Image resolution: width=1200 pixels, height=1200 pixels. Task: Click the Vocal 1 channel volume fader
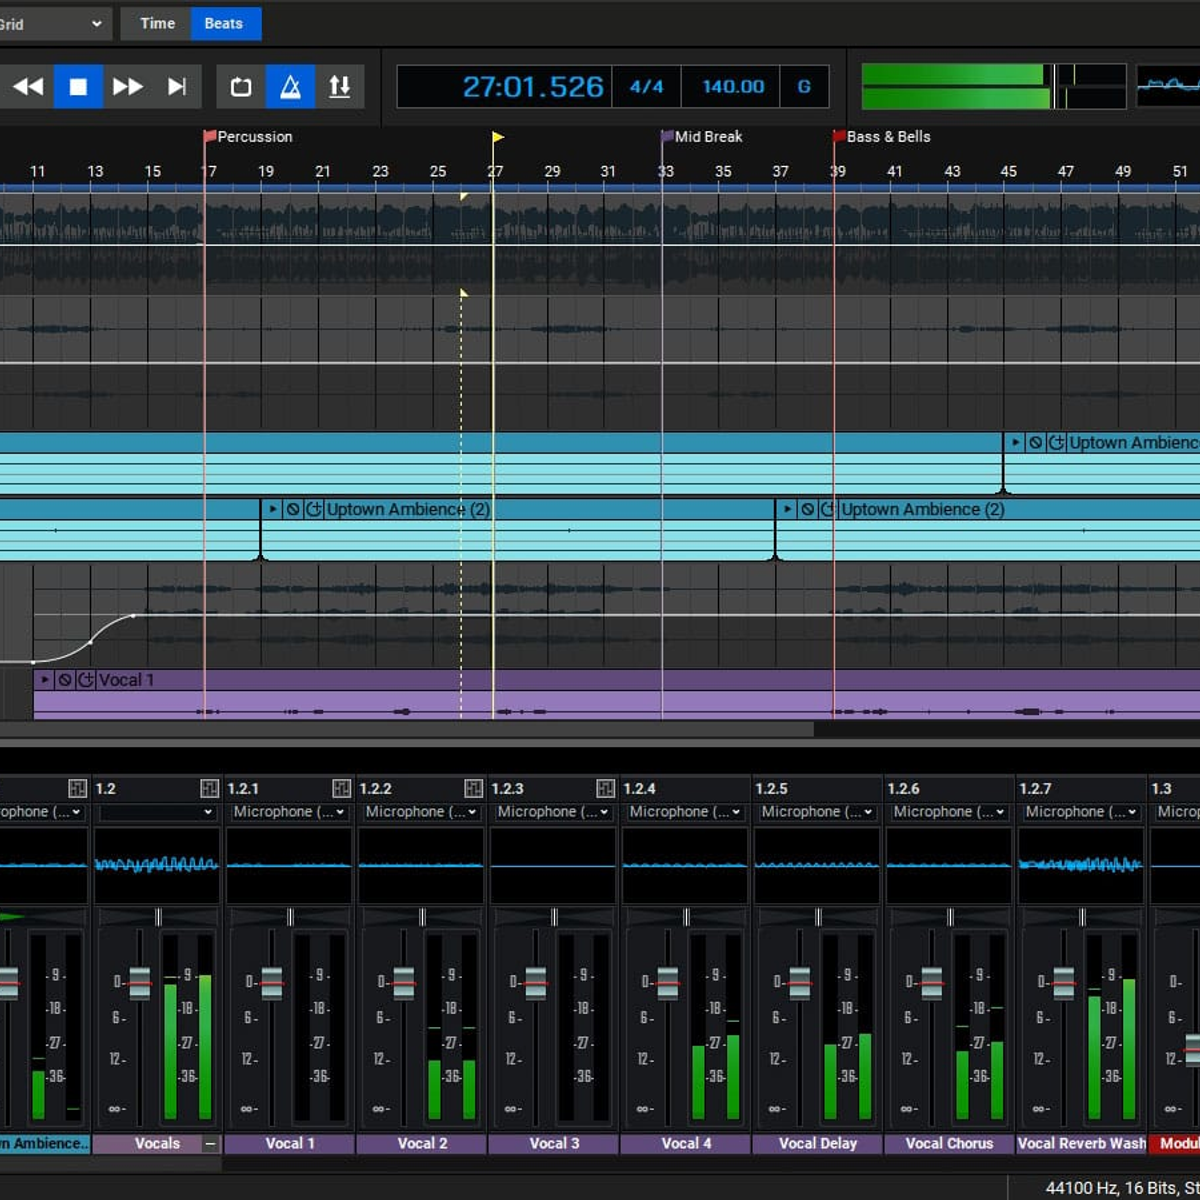[272, 983]
